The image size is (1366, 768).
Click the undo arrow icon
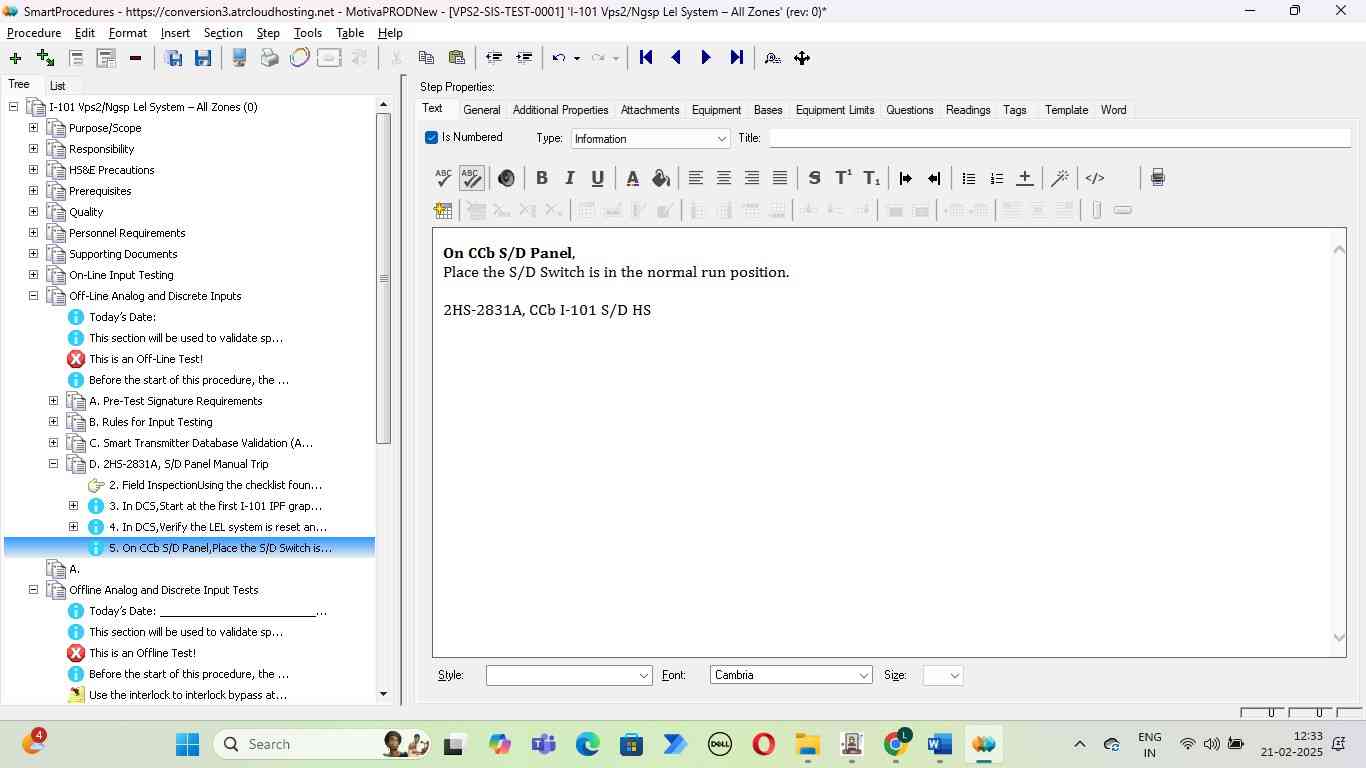tap(559, 58)
